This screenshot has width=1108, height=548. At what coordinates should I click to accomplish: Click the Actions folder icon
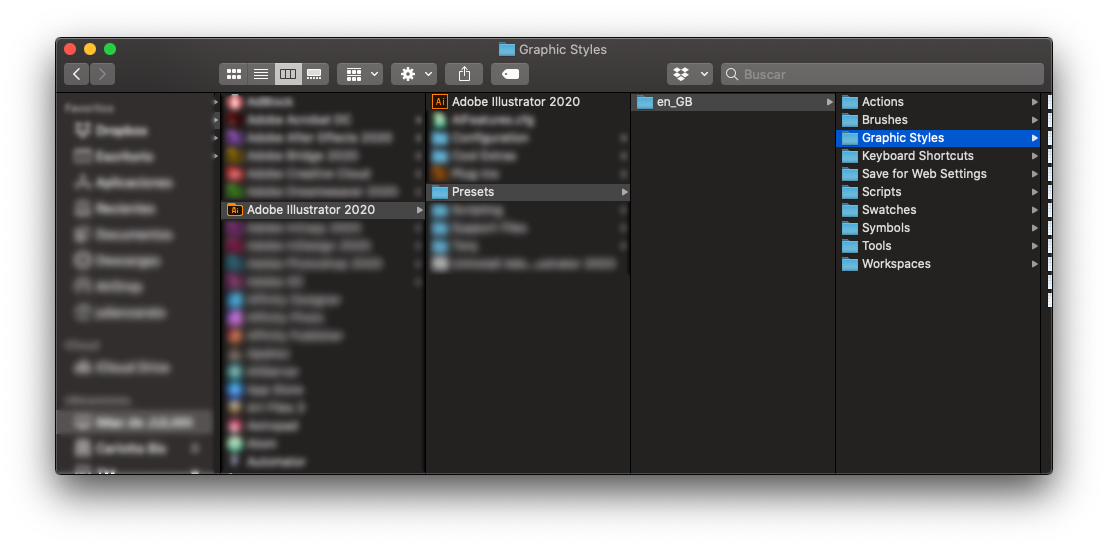(x=850, y=102)
